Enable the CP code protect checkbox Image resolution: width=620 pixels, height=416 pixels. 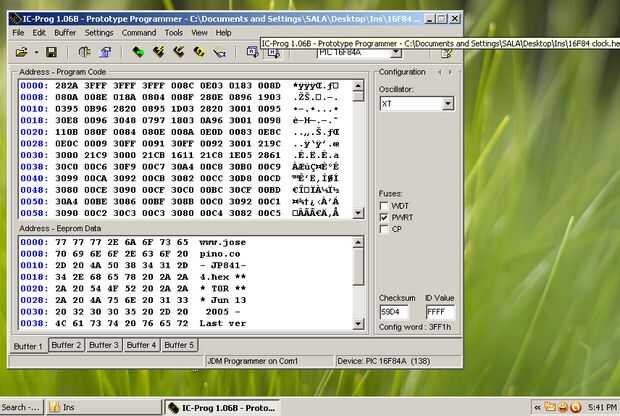pos(383,229)
